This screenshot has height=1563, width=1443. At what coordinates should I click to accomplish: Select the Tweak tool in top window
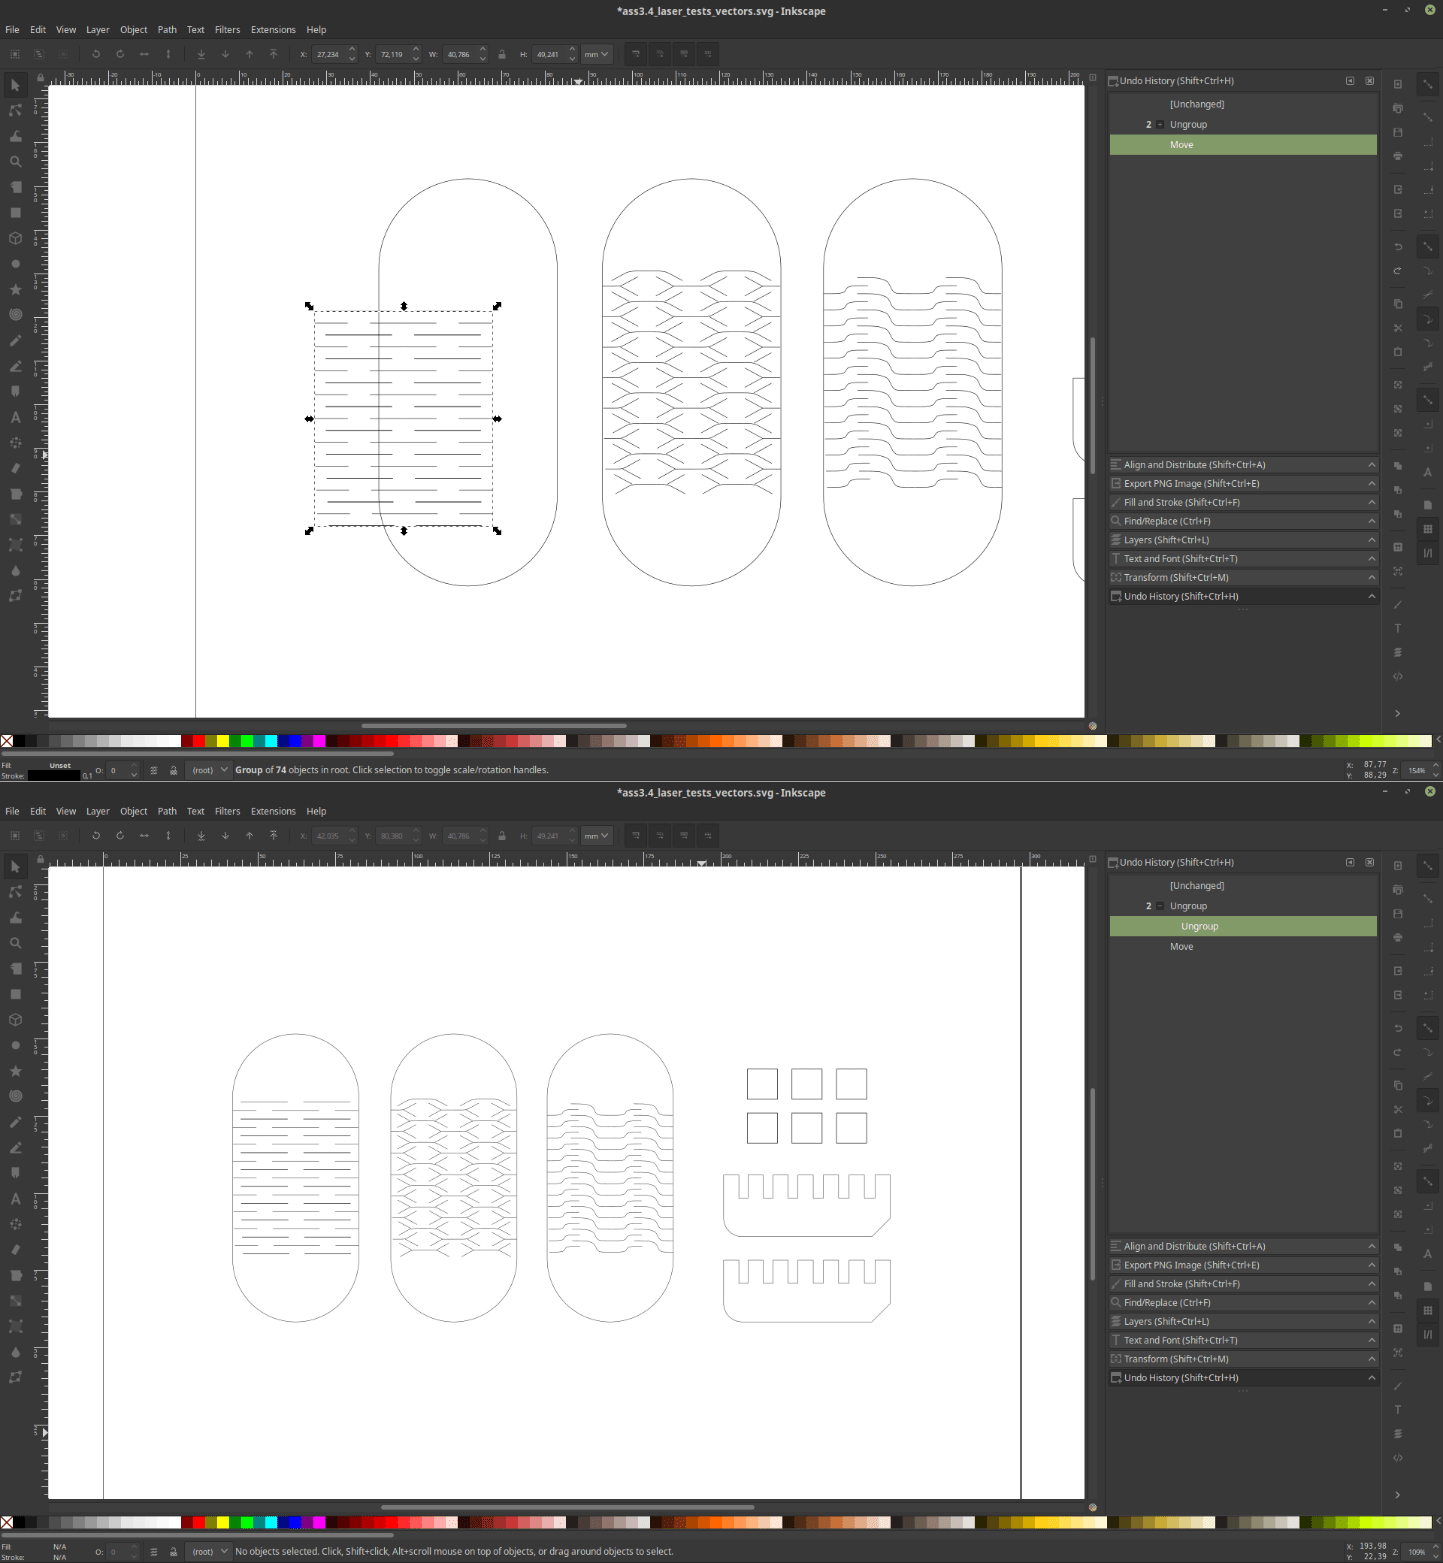tap(15, 136)
